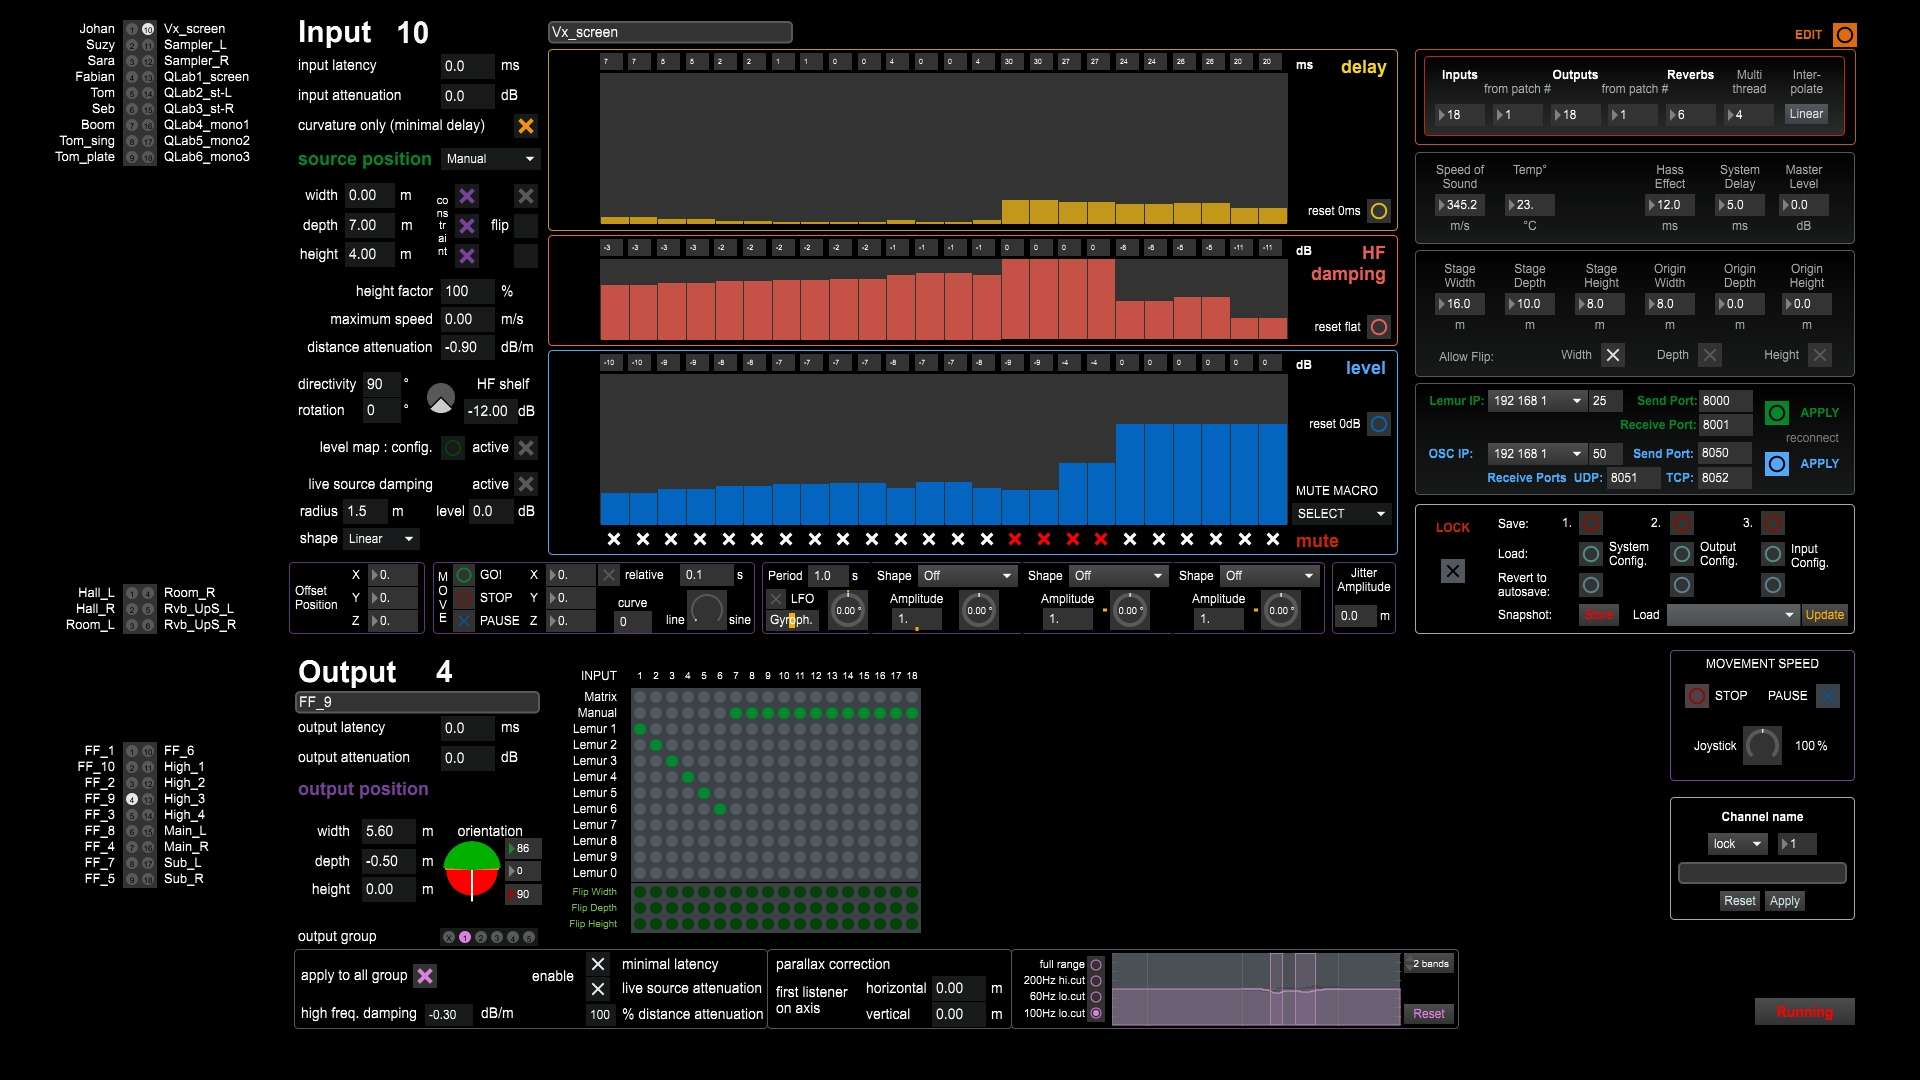
Task: Click the Vx_screen input name field
Action: pyautogui.click(x=670, y=33)
